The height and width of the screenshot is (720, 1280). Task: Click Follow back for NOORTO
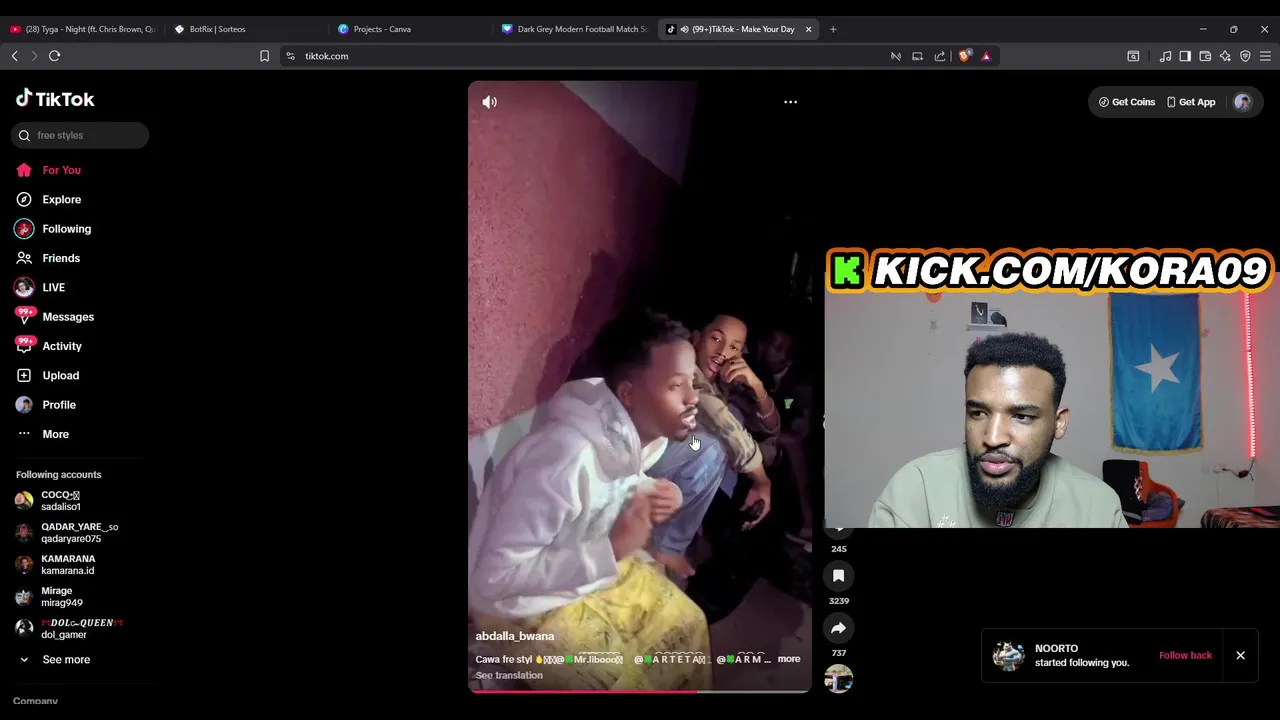[x=1185, y=656]
